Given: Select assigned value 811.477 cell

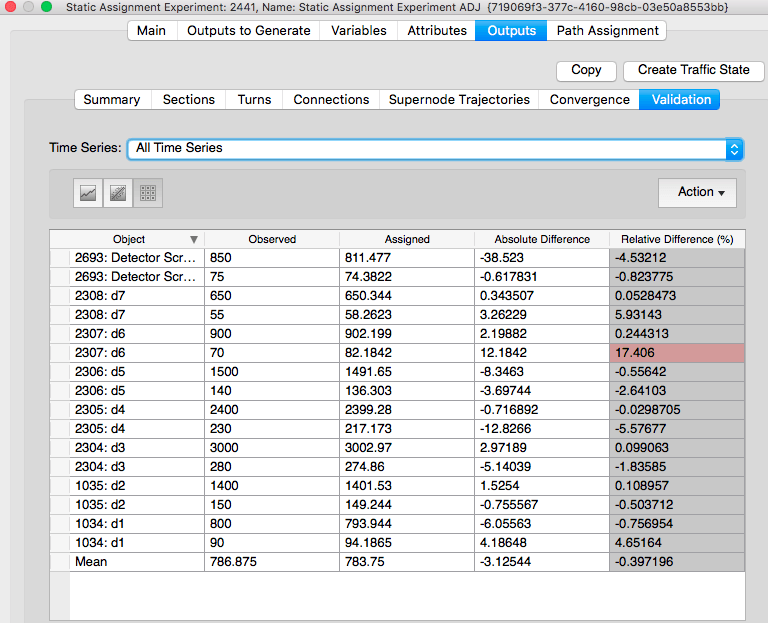Looking at the screenshot, I should point(407,258).
